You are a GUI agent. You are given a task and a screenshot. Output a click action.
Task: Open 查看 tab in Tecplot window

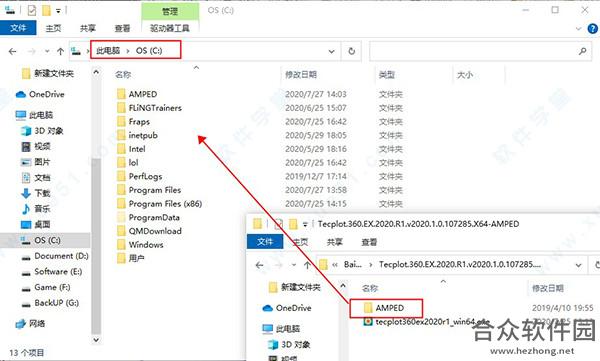click(x=369, y=242)
